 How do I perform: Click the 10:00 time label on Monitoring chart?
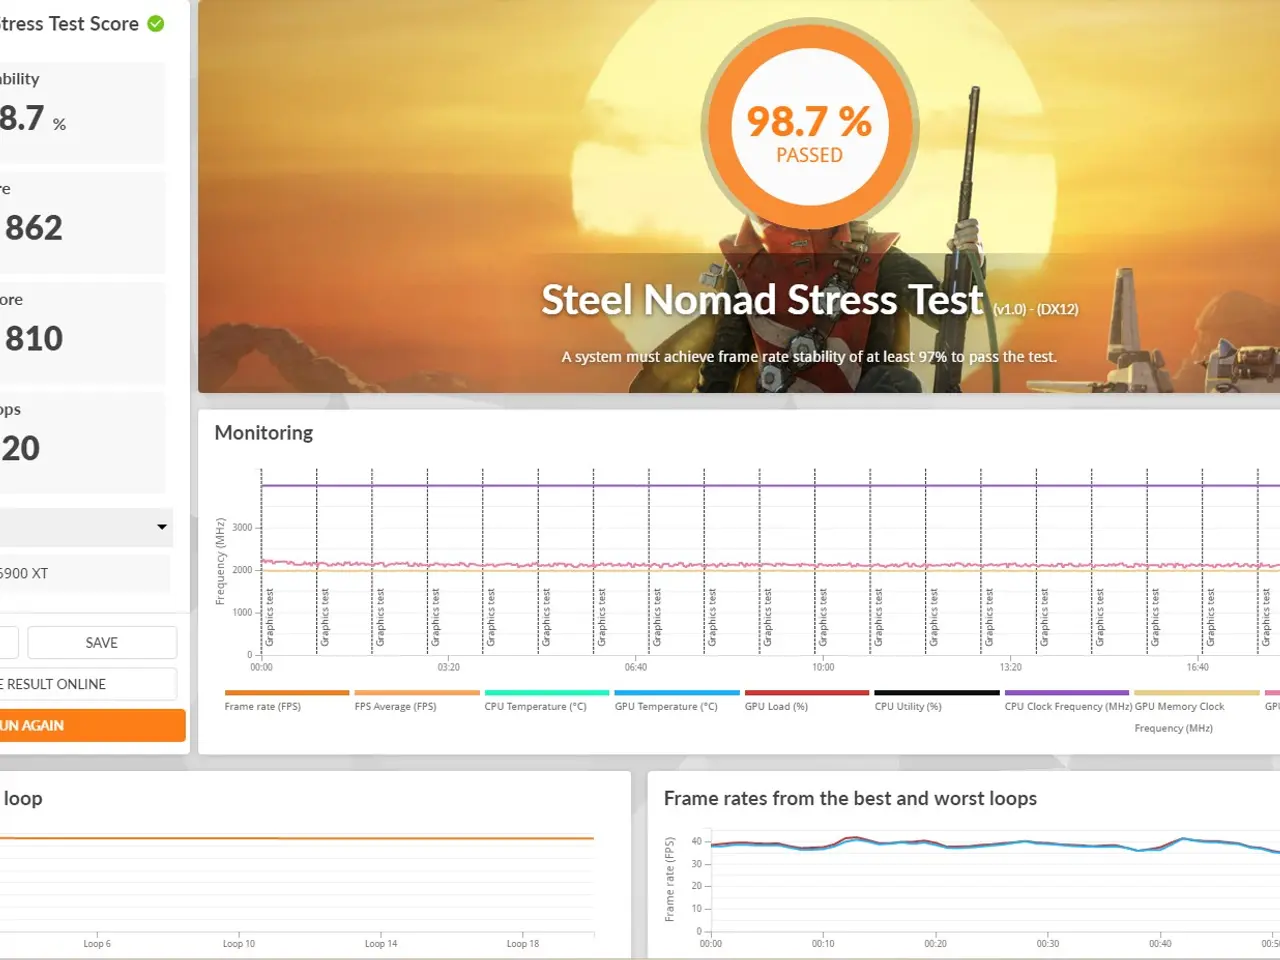coord(823,667)
